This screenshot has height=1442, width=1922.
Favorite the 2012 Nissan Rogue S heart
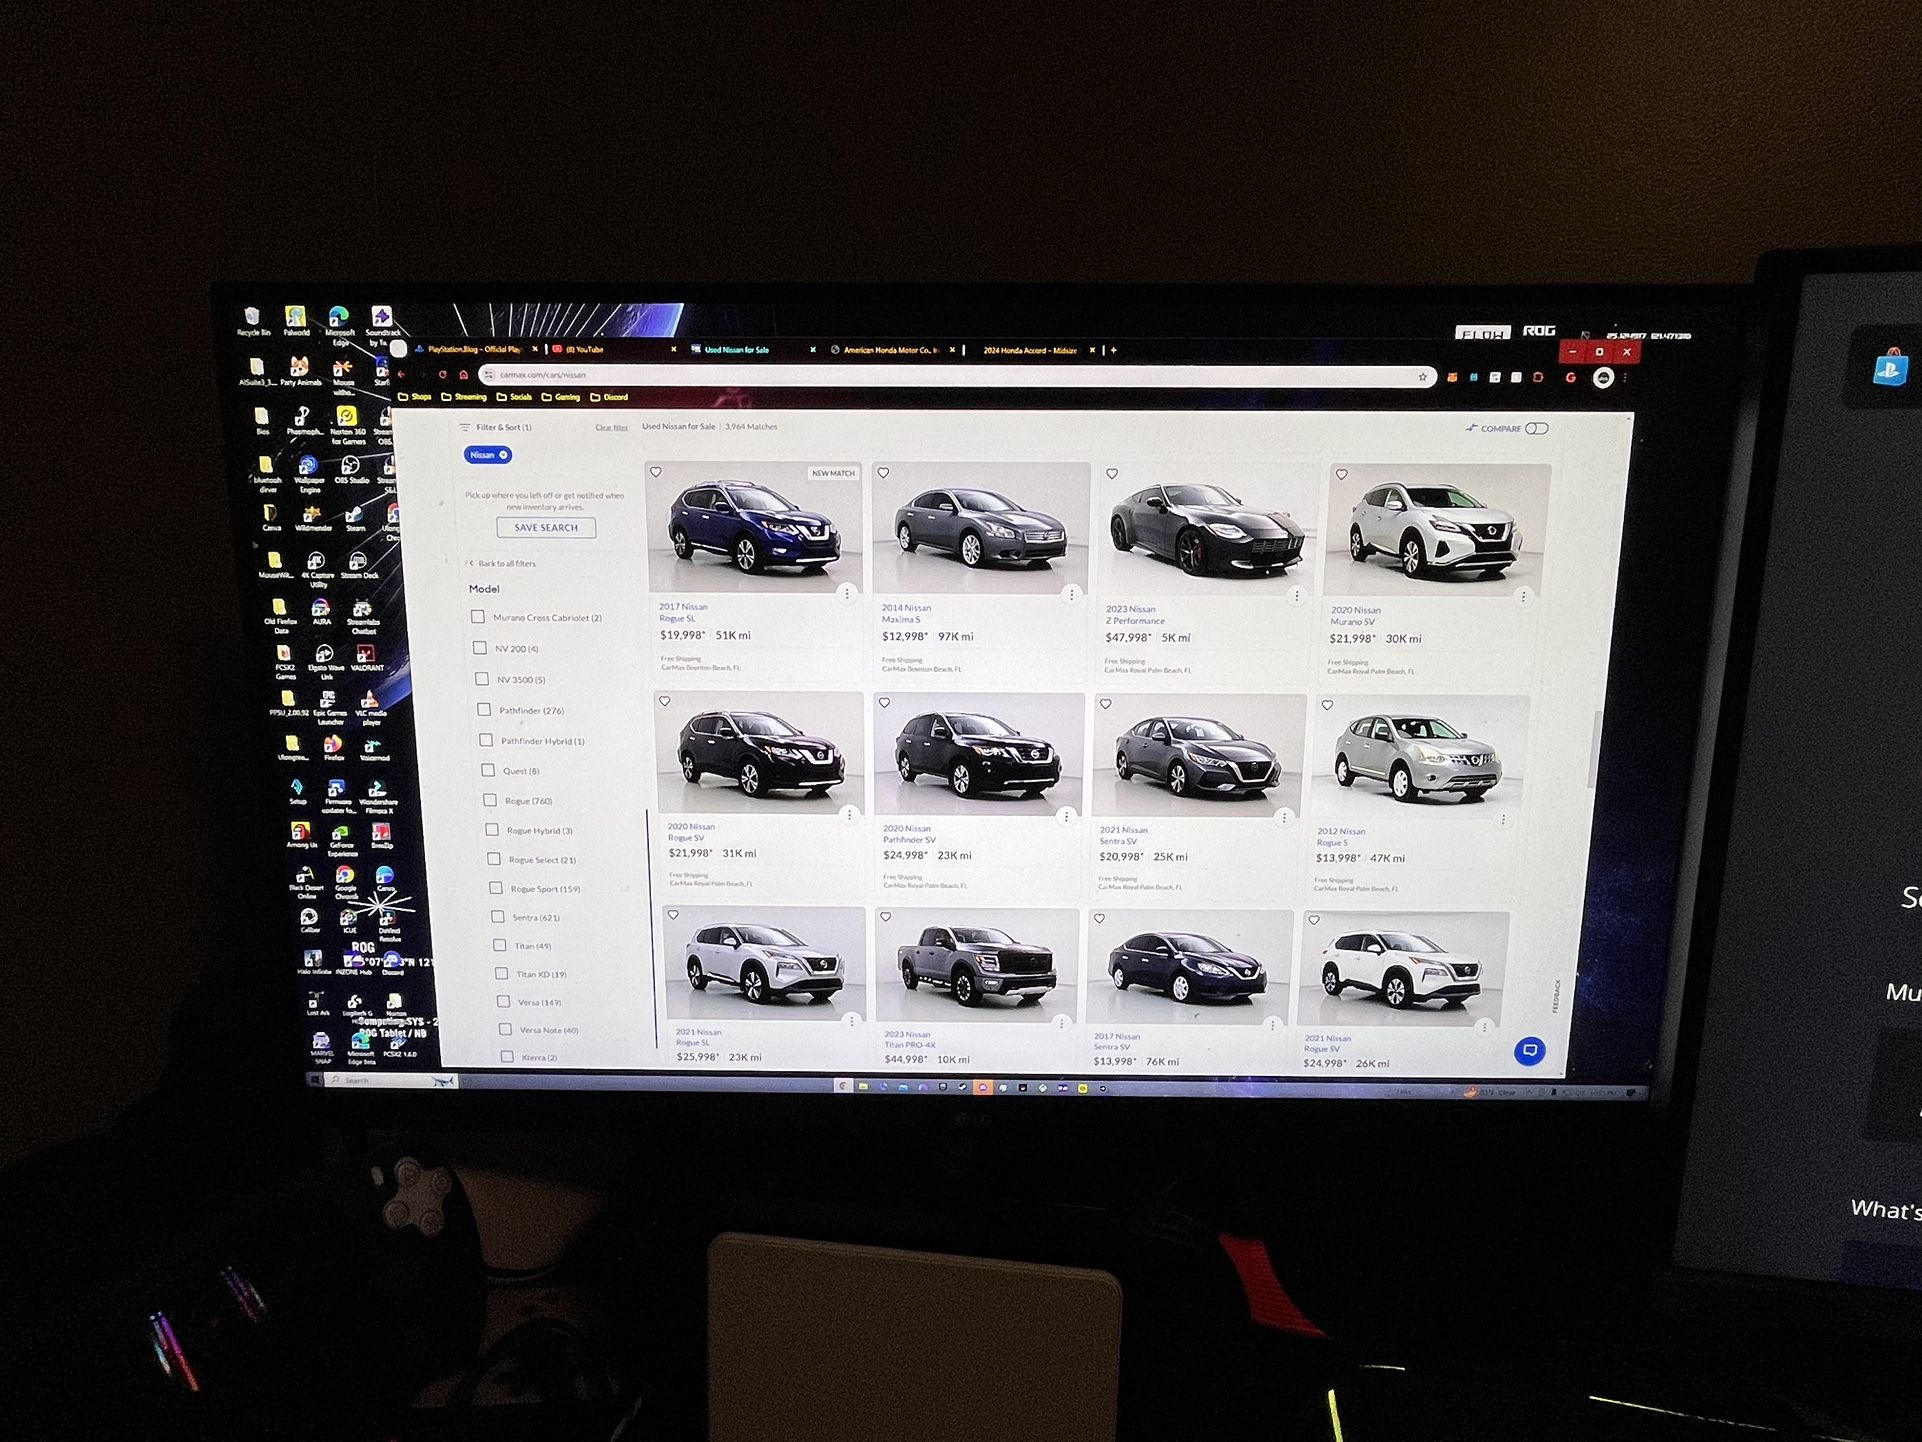coord(1328,705)
